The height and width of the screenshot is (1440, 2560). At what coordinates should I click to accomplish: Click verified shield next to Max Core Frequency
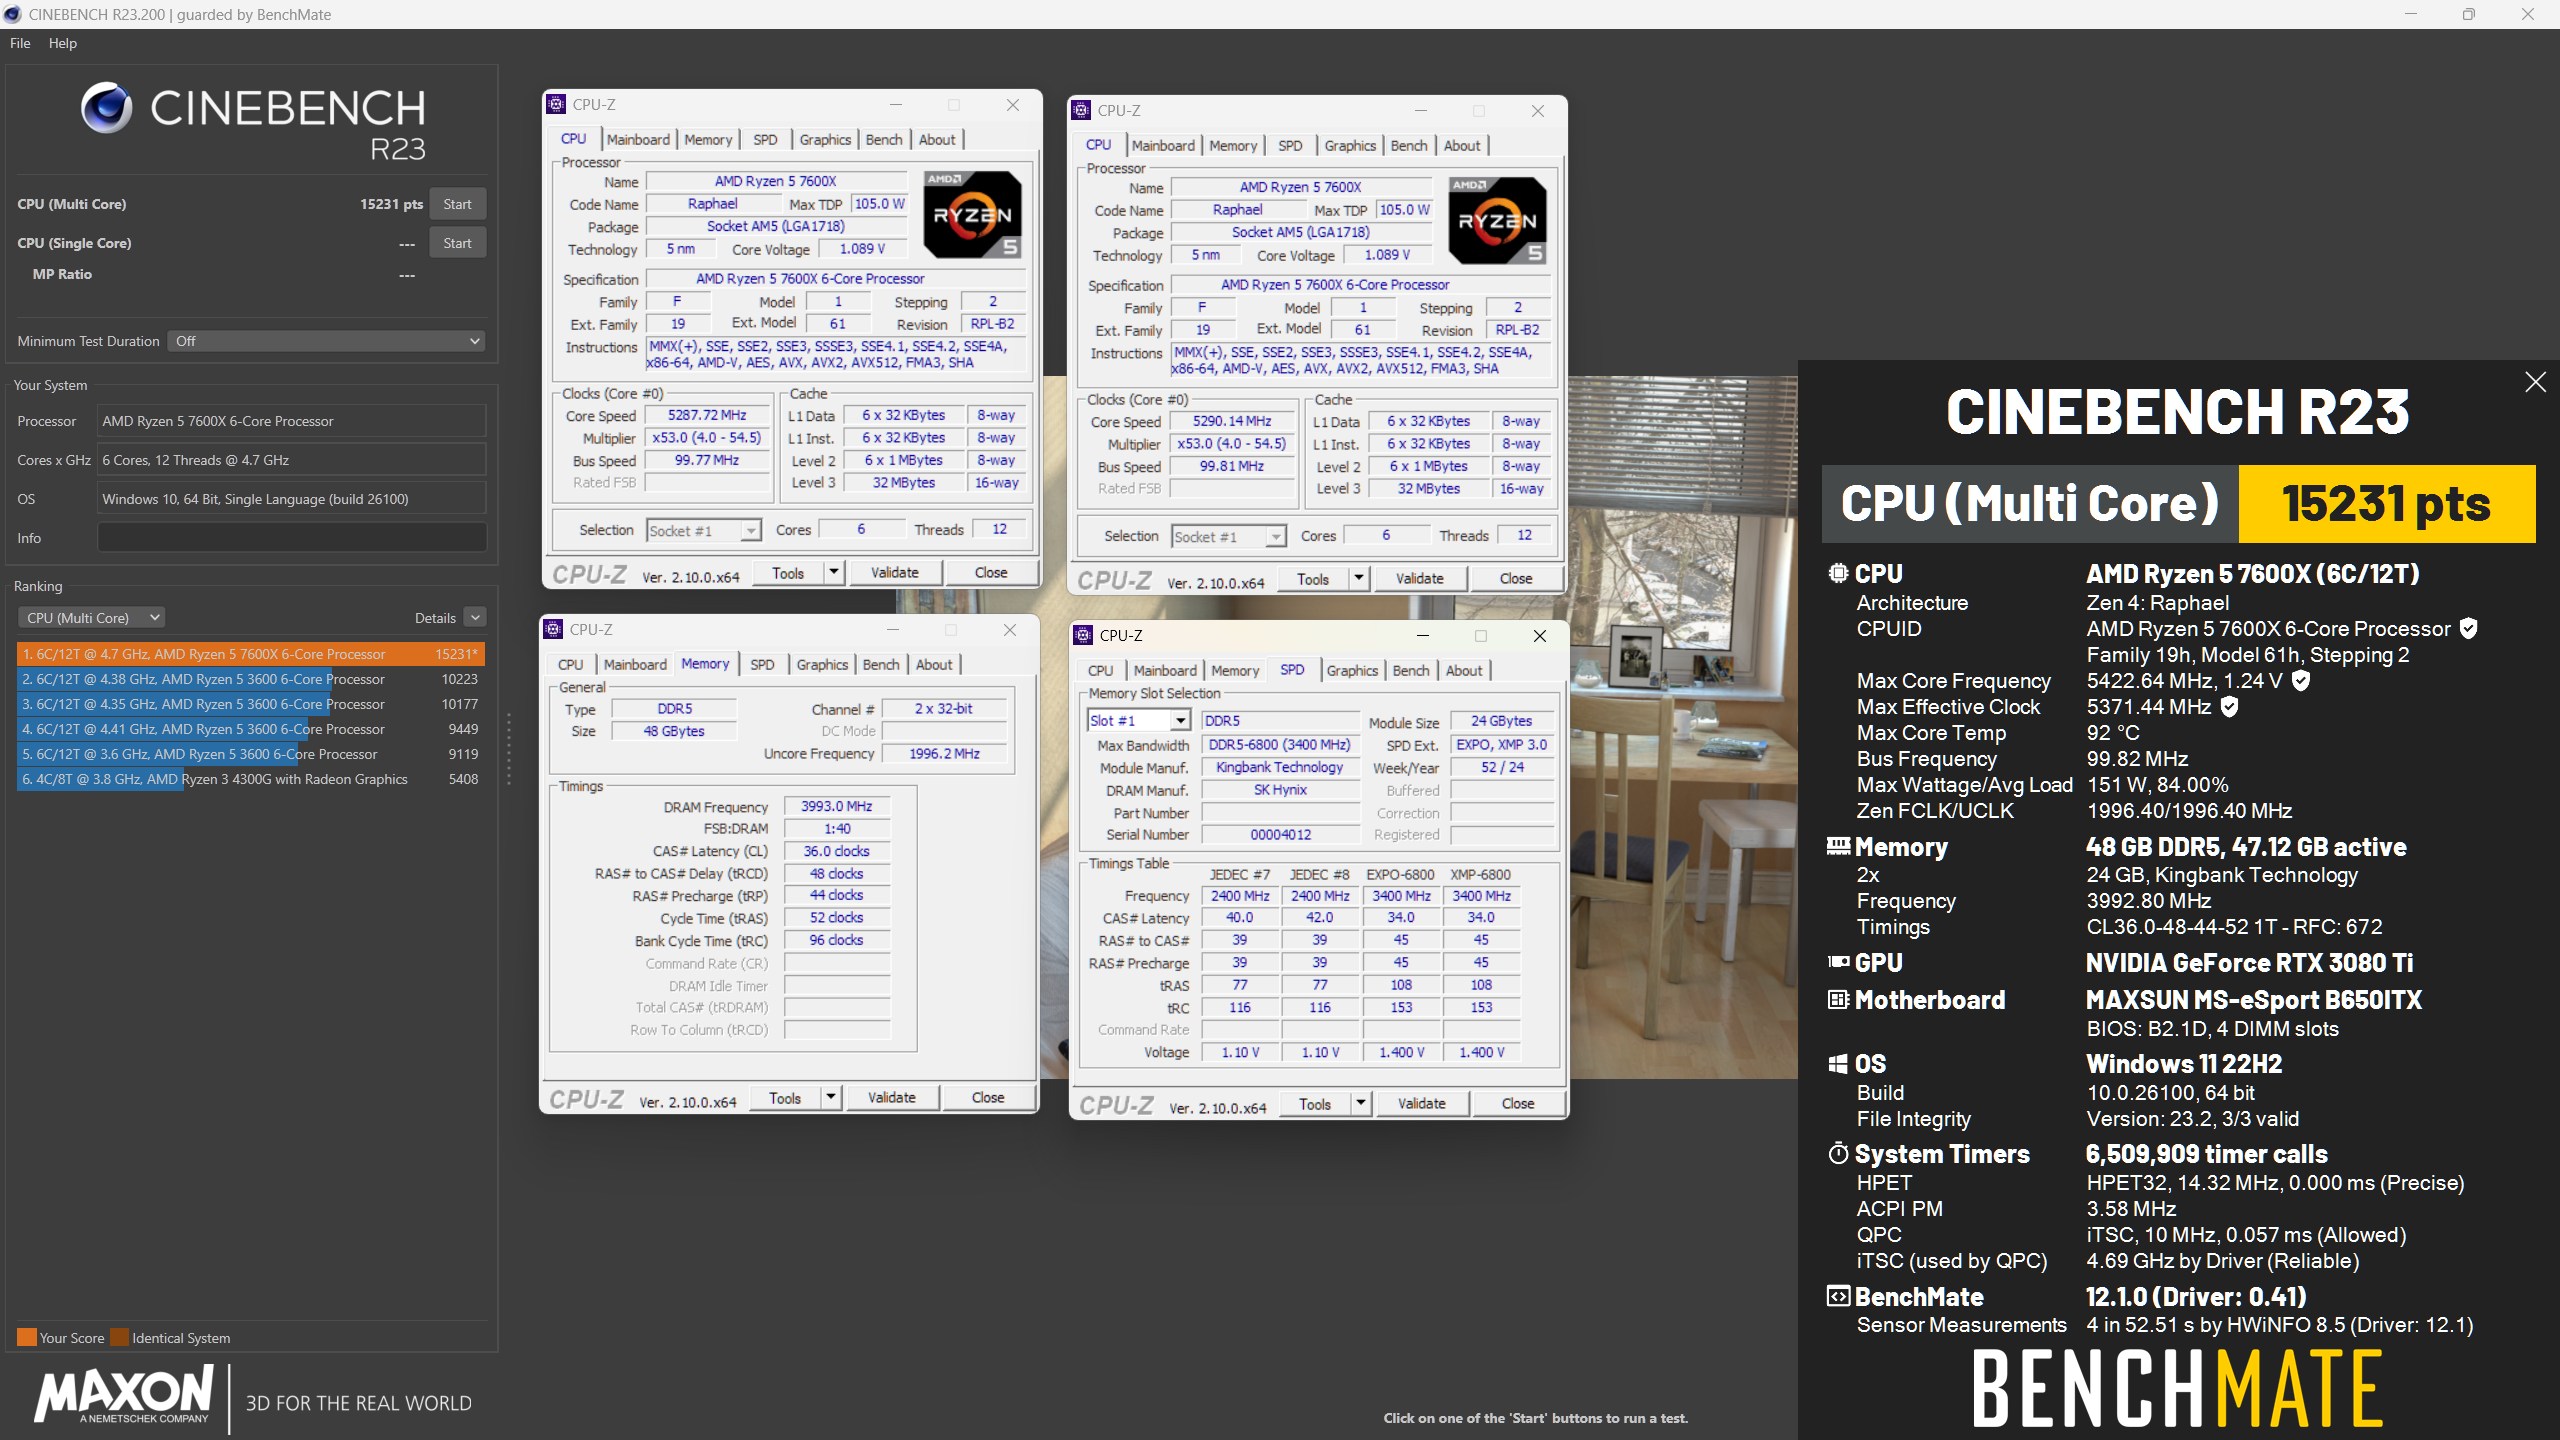2300,680
